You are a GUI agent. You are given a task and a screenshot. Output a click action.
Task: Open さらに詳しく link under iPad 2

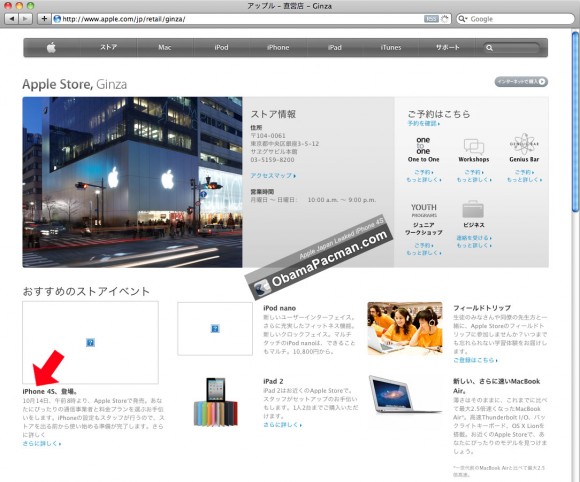[x=283, y=425]
